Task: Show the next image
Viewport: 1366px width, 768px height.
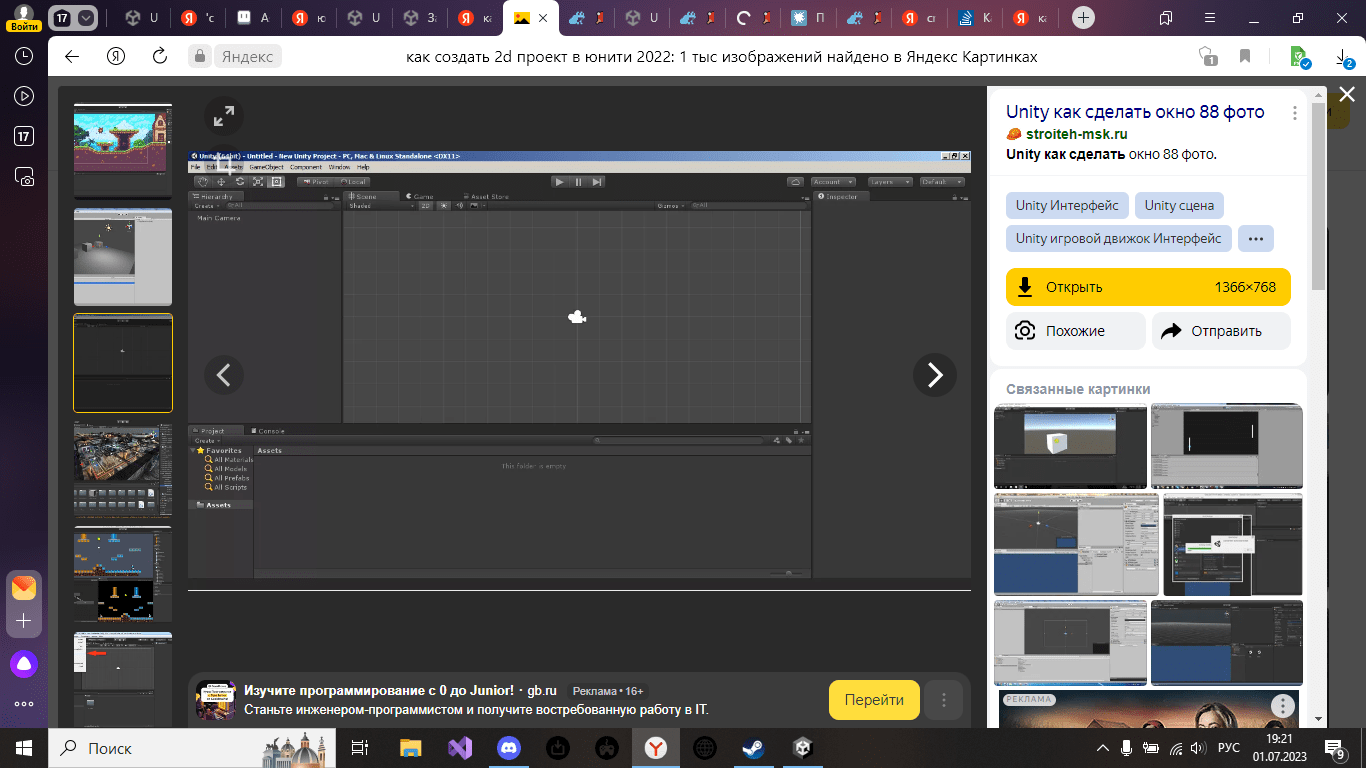Action: click(935, 375)
